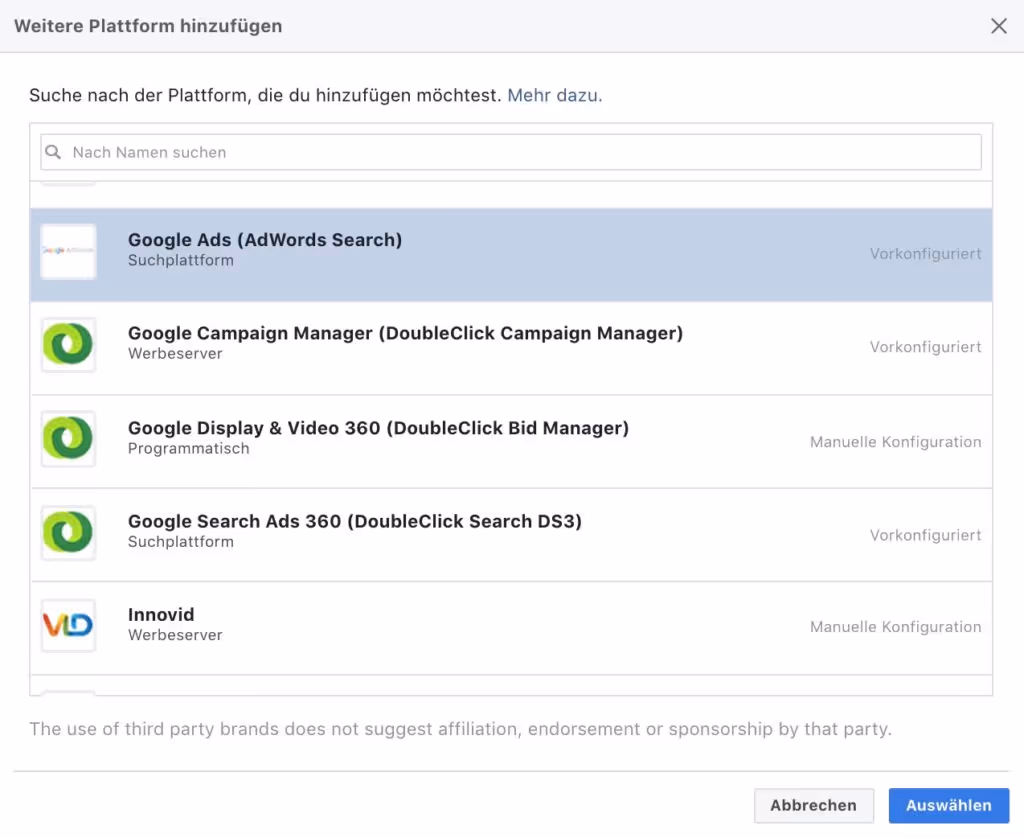Click Vorkonfiguriert label in Google Ads row
This screenshot has height=838, width=1024.
tap(925, 254)
